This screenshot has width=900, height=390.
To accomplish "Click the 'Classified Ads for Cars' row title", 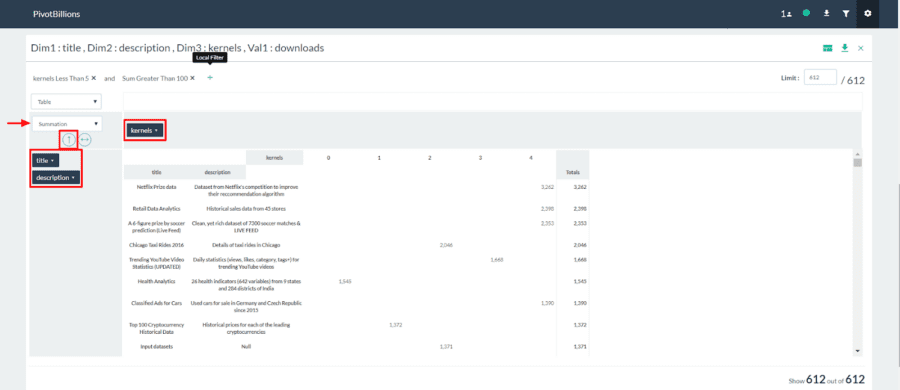I will (156, 303).
